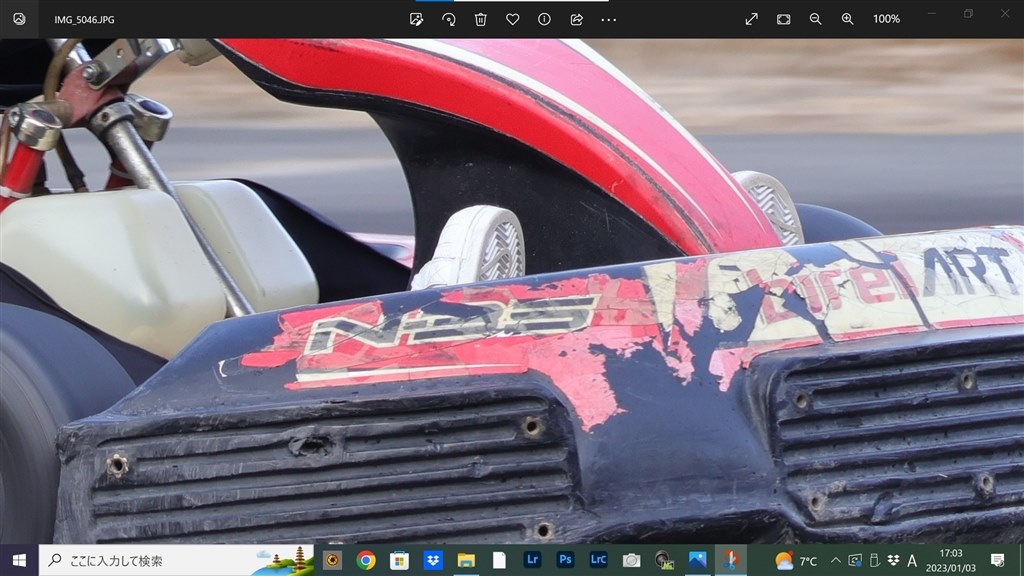Viewport: 1024px width, 576px height.
Task: Launch Lightroom Classic (LrC) from taskbar
Action: click(598, 560)
